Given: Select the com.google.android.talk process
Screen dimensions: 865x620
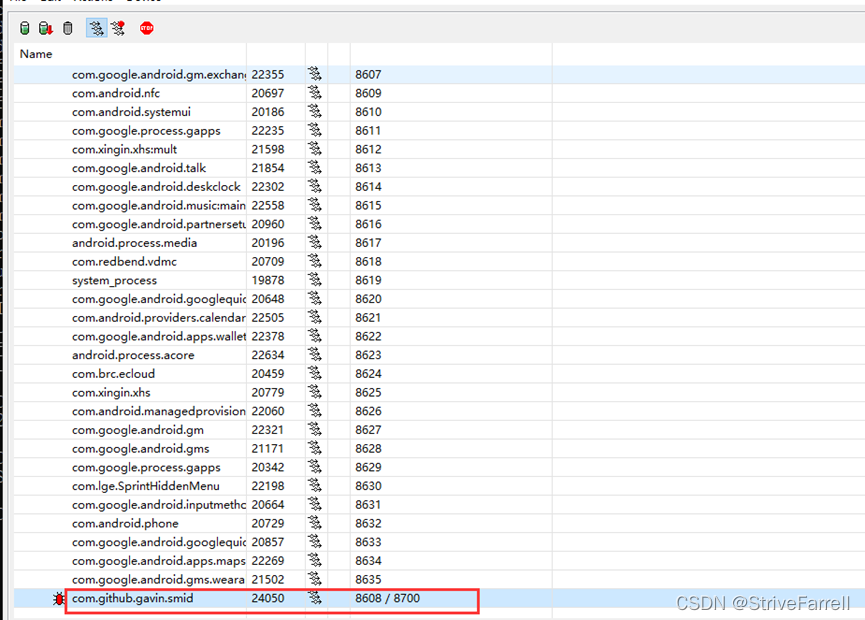Looking at the screenshot, I should point(139,168).
